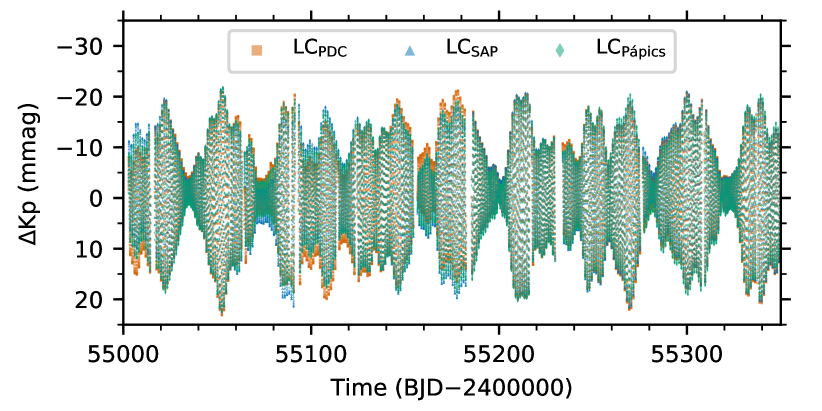Click the Time (BJD−2400000) axis title
Screen dimensions: 822x411
coord(451,387)
